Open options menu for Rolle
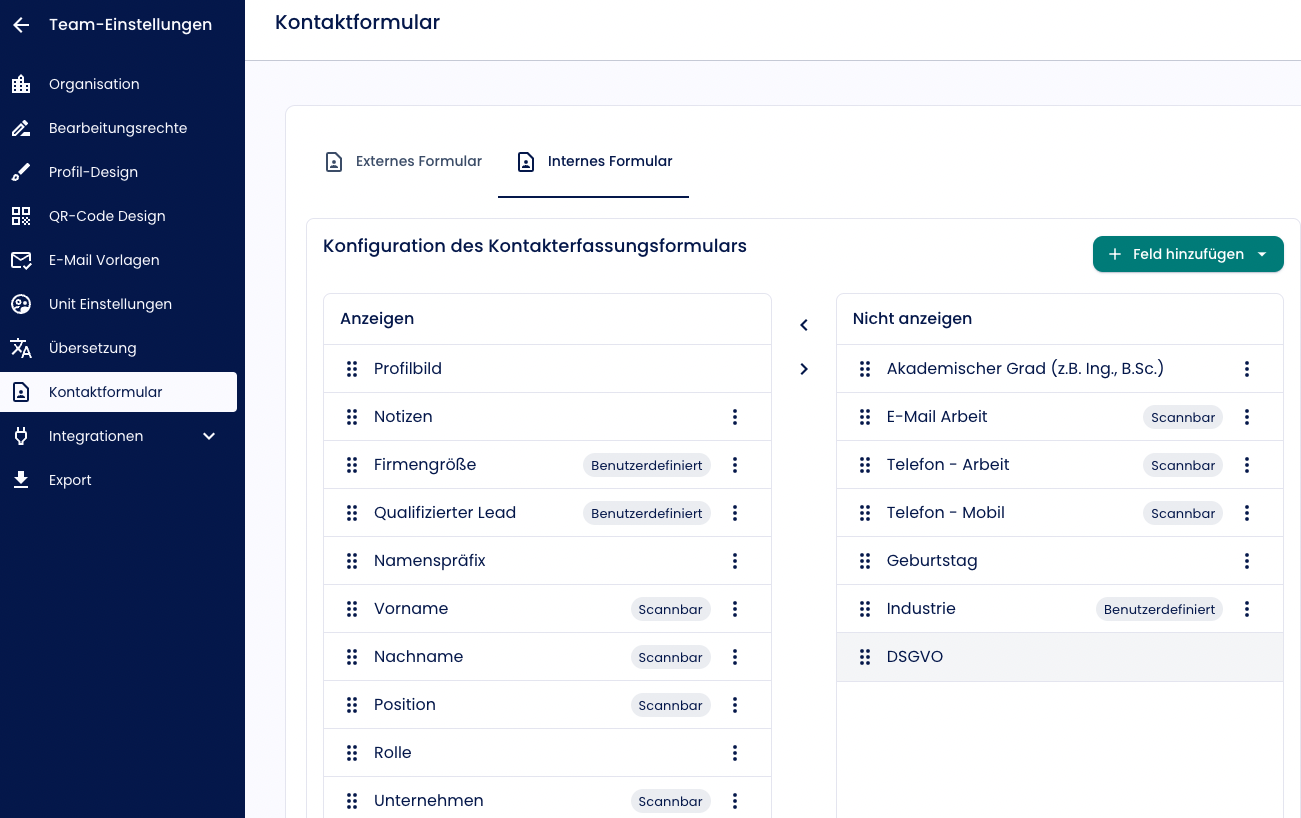The image size is (1301, 818). click(x=735, y=753)
